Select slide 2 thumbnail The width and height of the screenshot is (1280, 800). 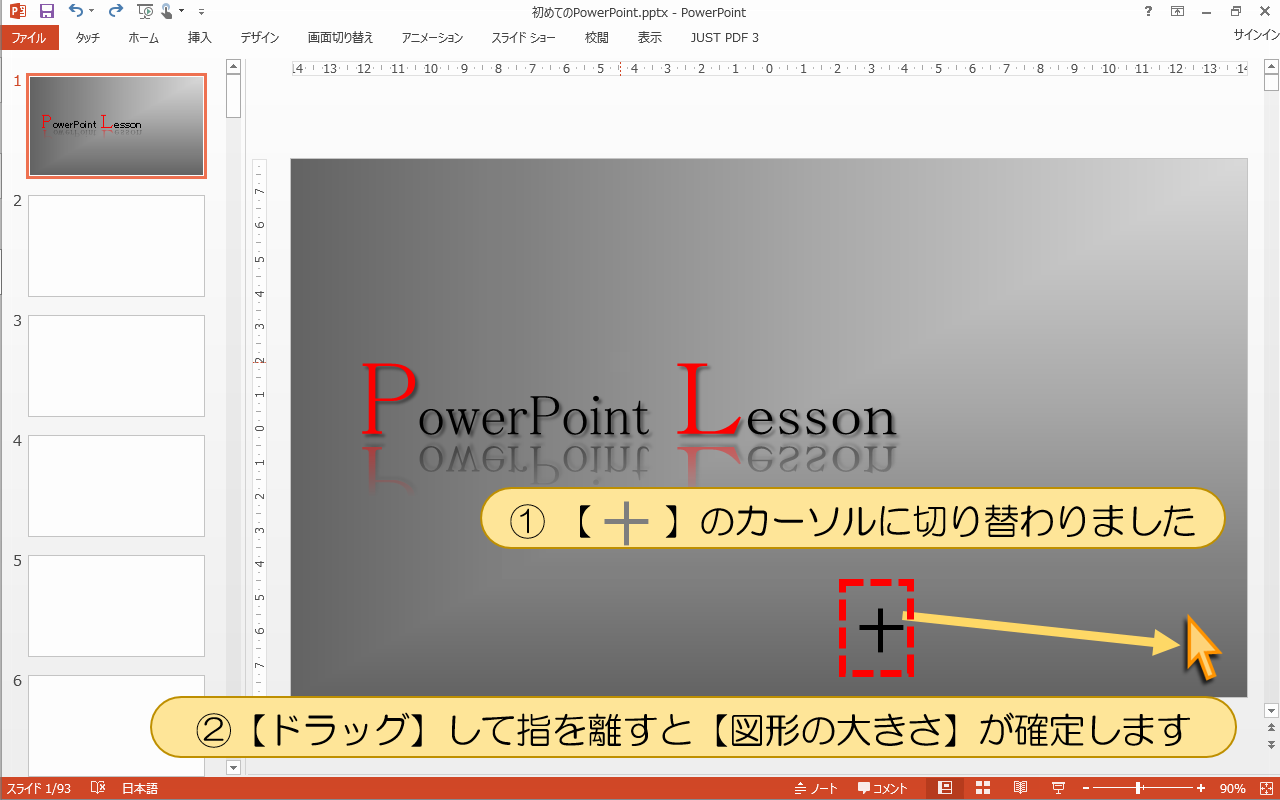[116, 246]
